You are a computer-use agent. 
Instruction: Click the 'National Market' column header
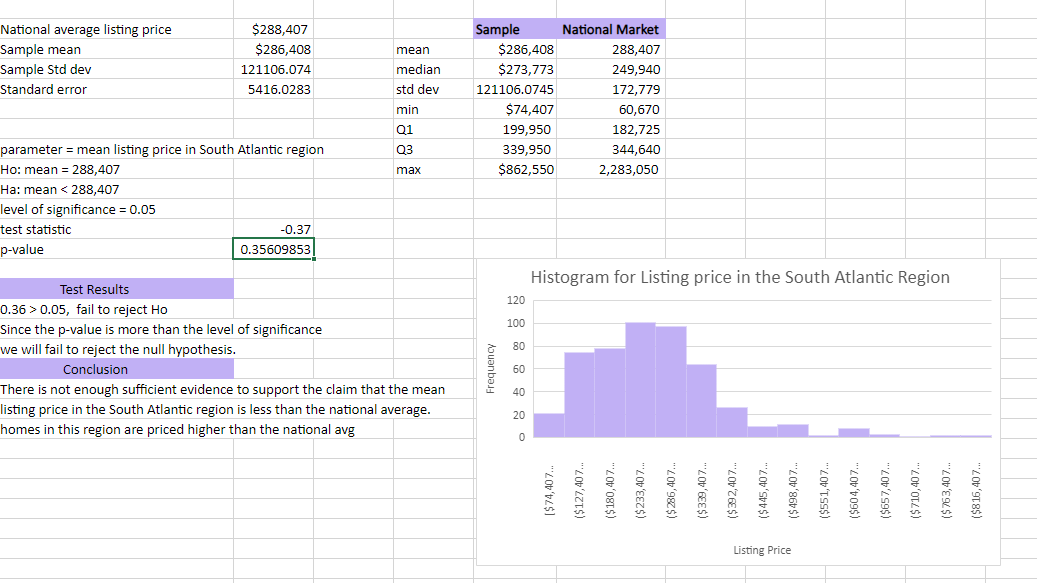click(610, 29)
